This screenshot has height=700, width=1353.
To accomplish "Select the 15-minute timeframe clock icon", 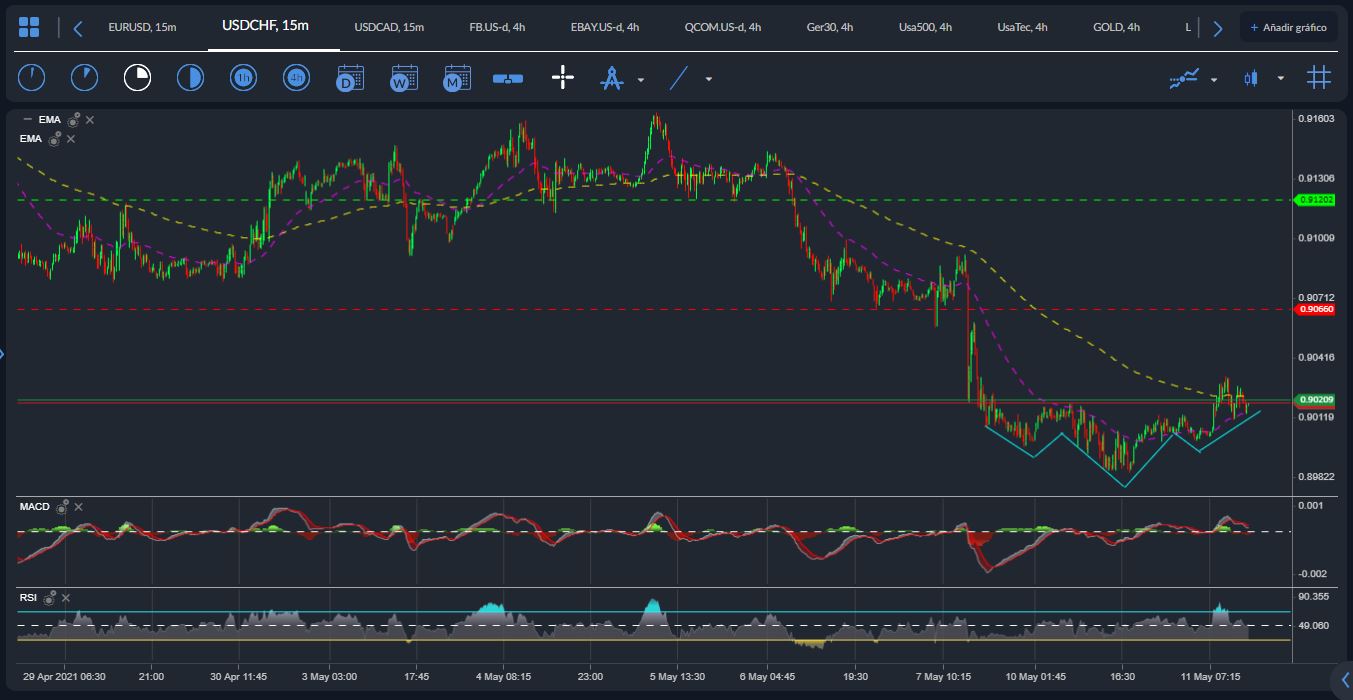I will [137, 77].
